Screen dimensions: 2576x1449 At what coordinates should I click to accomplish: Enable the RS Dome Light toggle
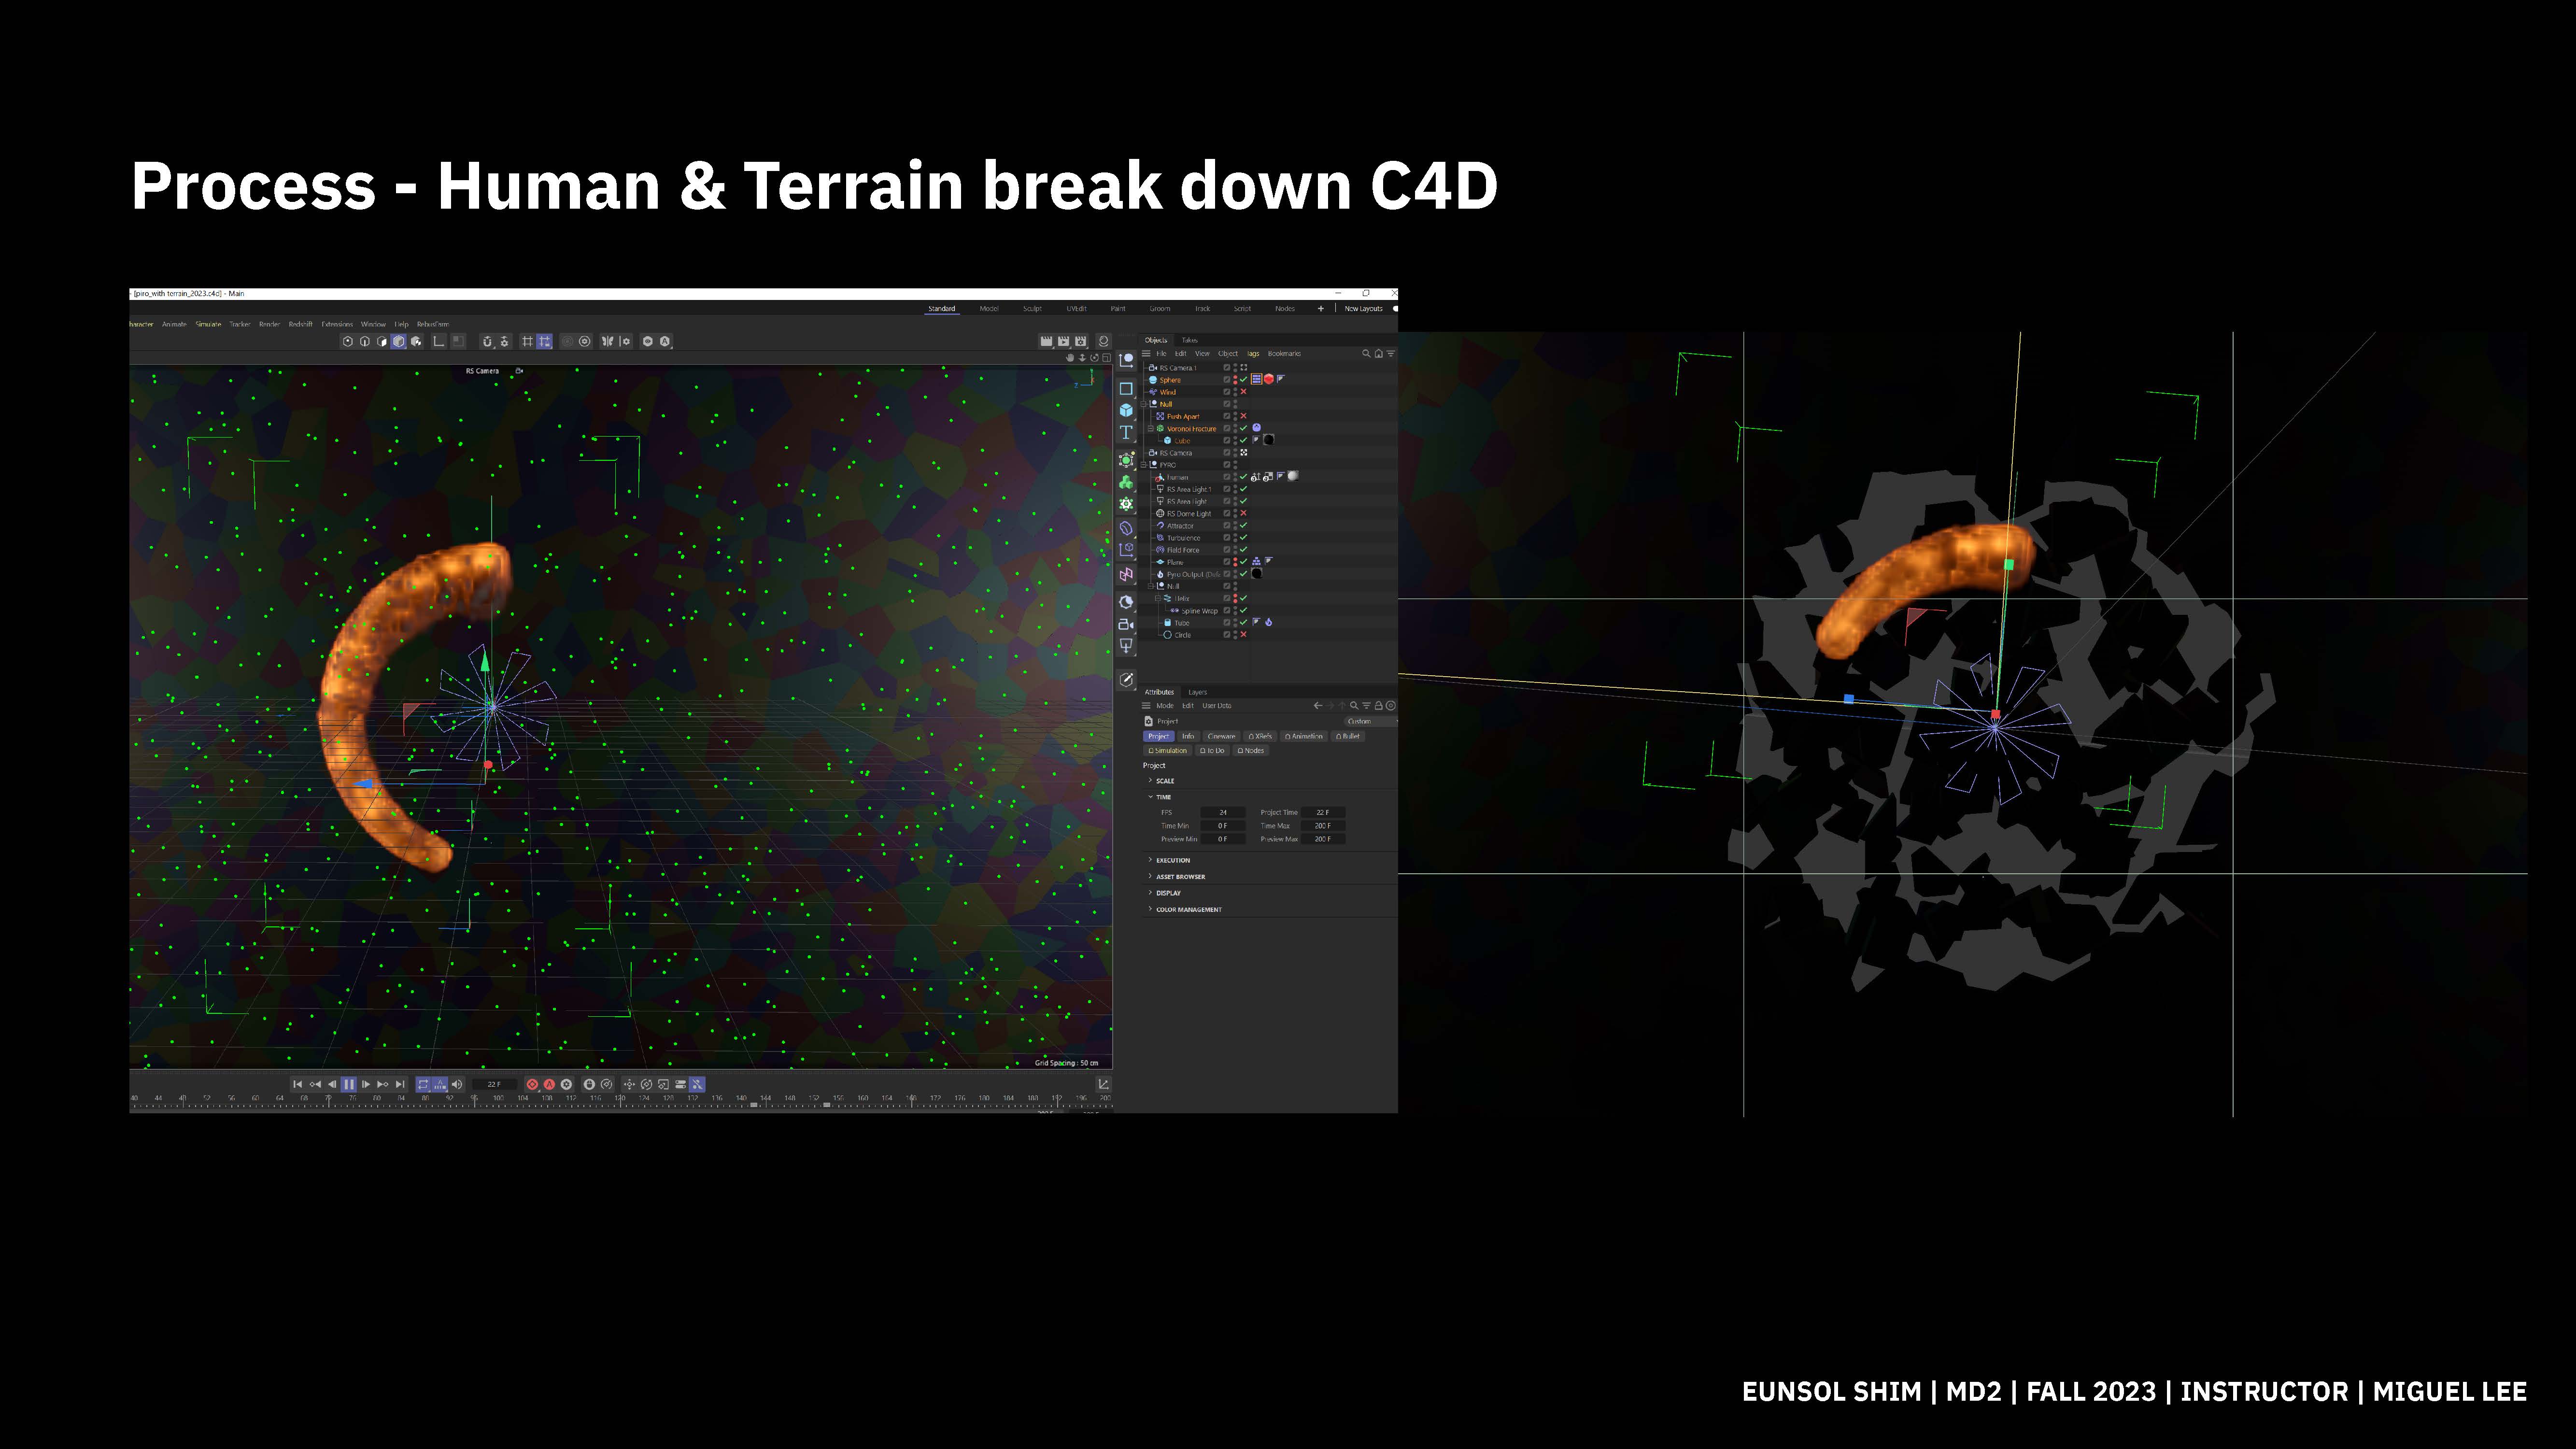[1243, 513]
